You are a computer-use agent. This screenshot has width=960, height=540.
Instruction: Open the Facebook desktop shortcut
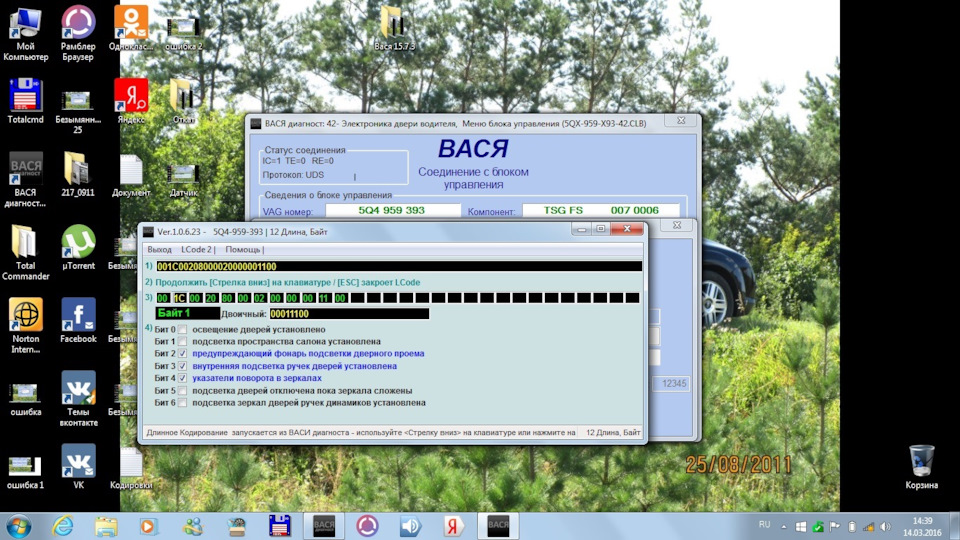78,320
